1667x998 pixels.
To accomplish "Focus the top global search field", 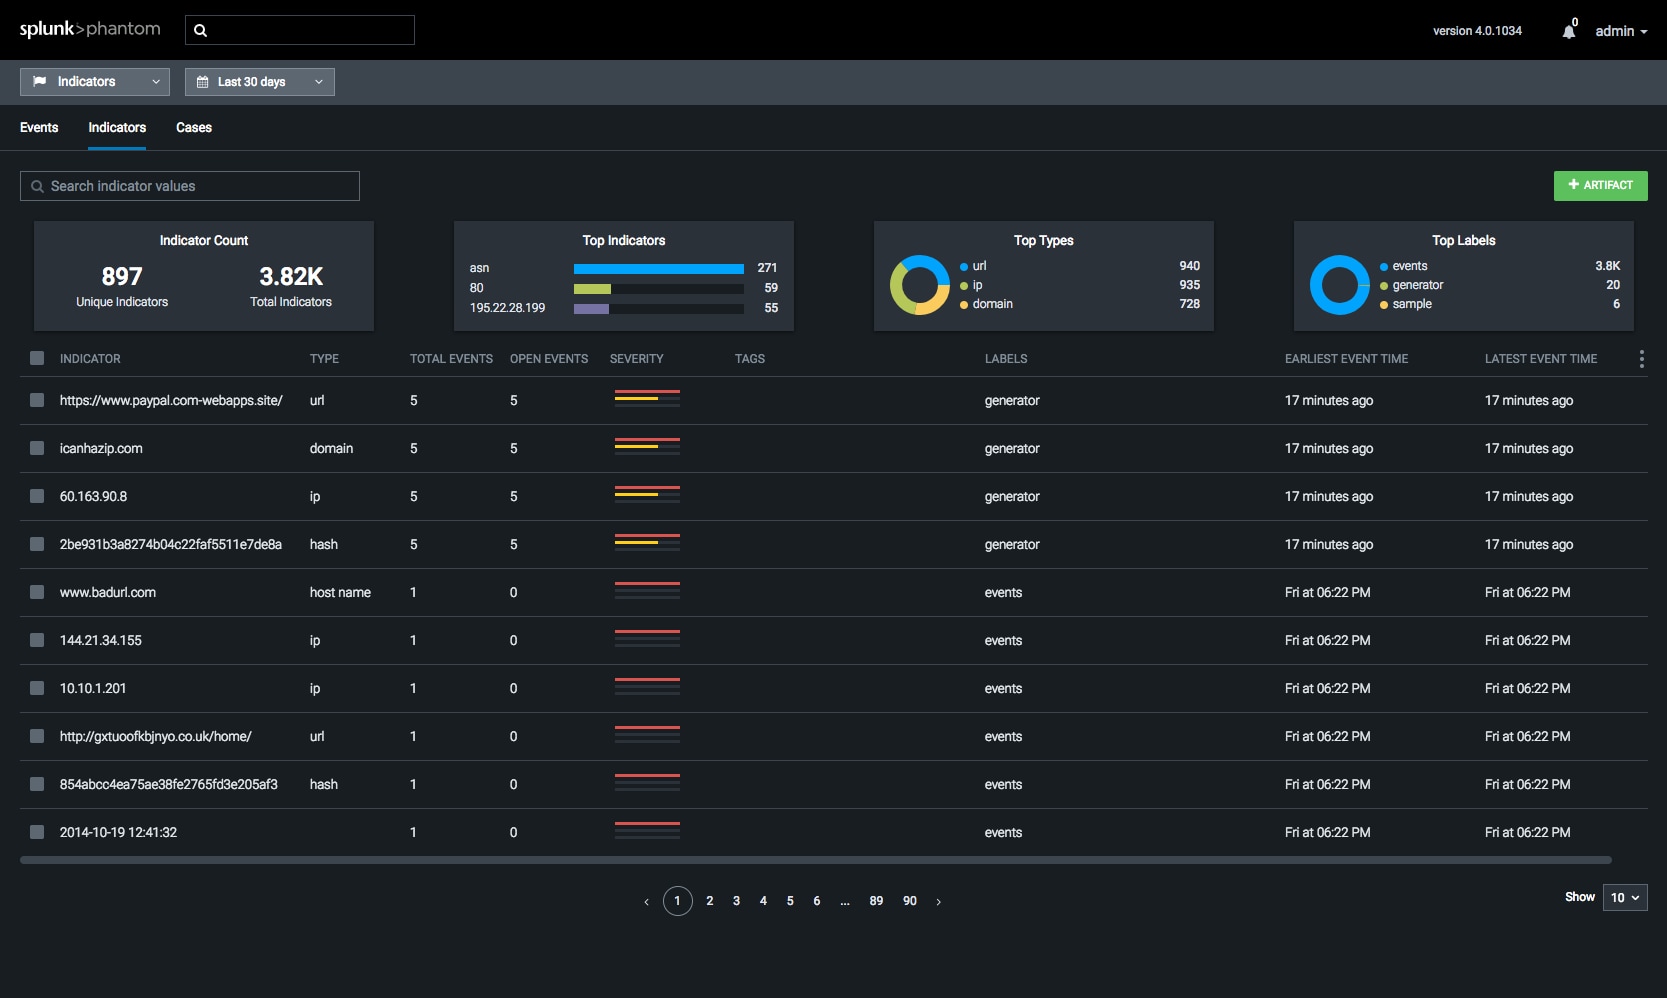I will (300, 30).
